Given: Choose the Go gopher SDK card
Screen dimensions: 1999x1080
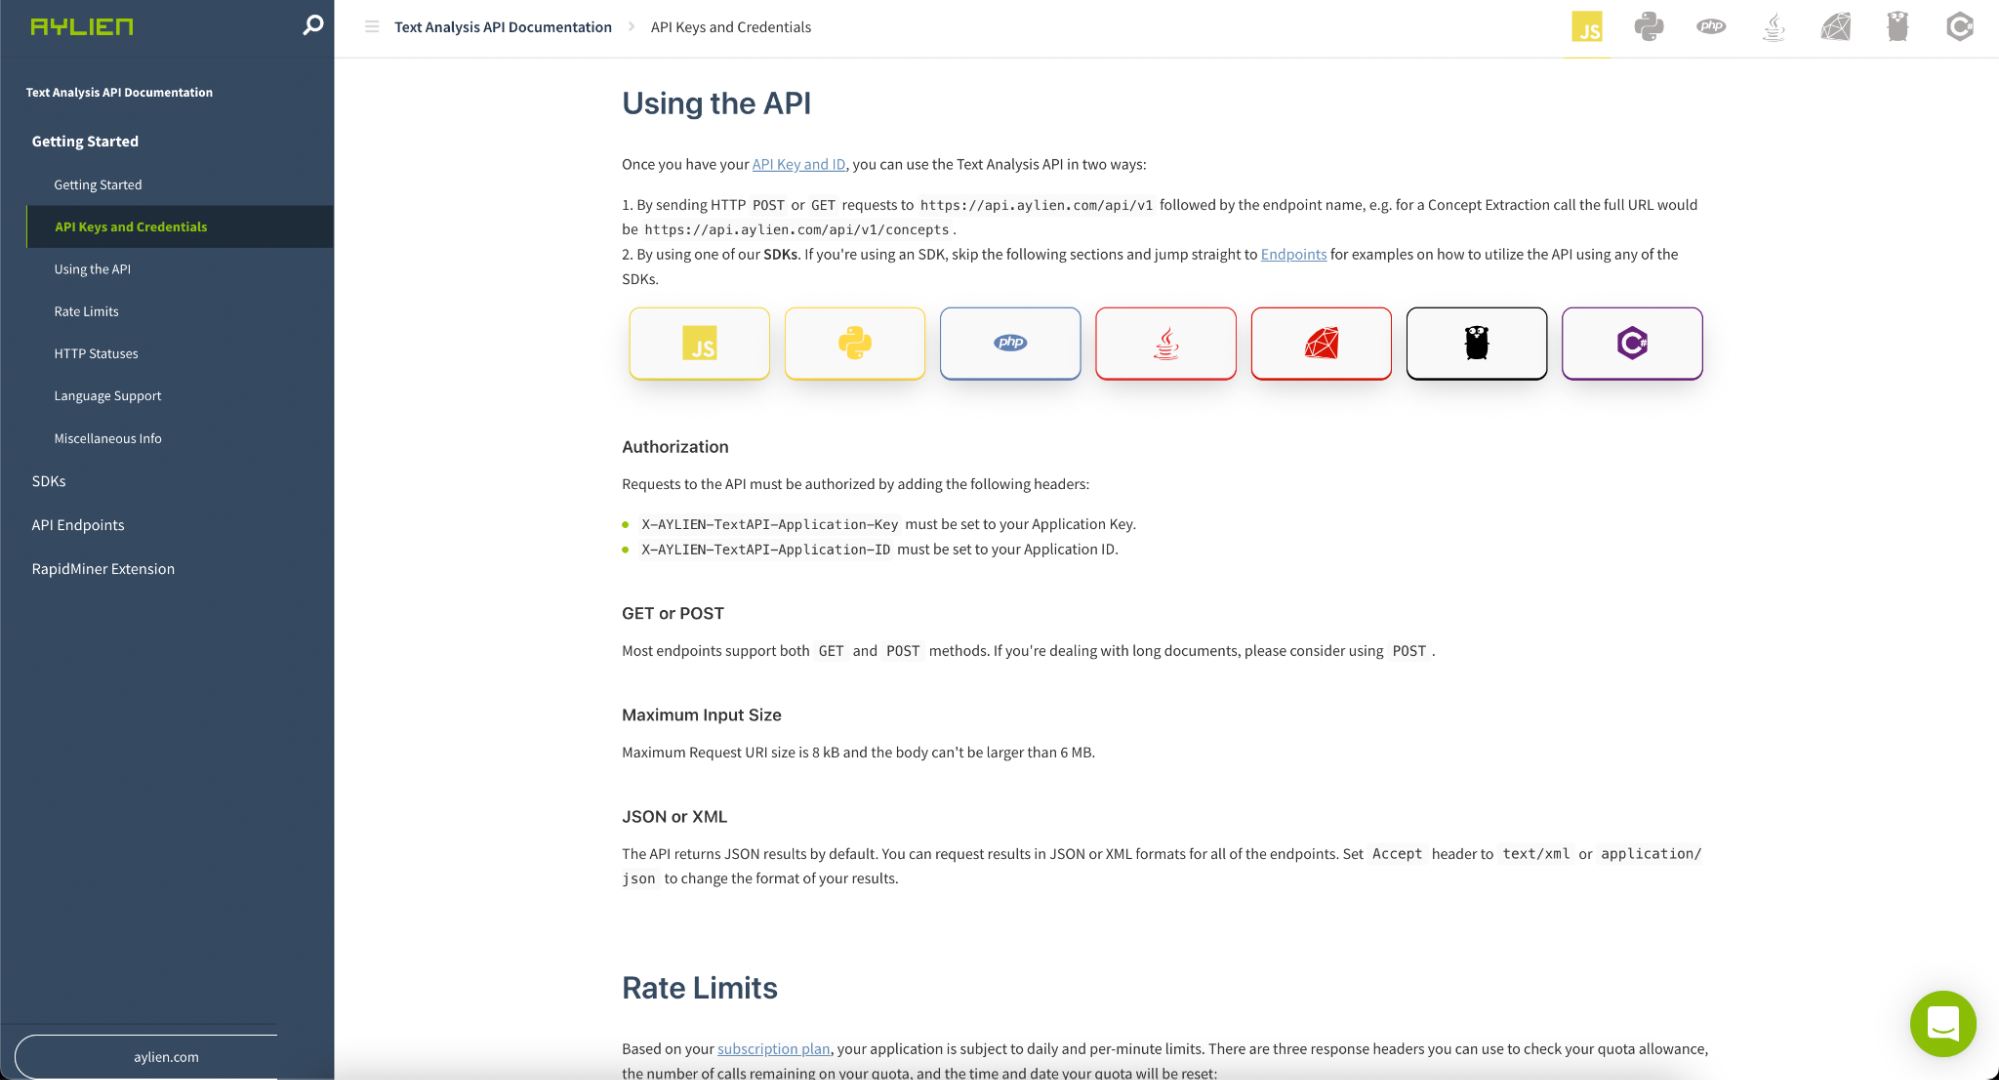Looking at the screenshot, I should click(x=1477, y=343).
